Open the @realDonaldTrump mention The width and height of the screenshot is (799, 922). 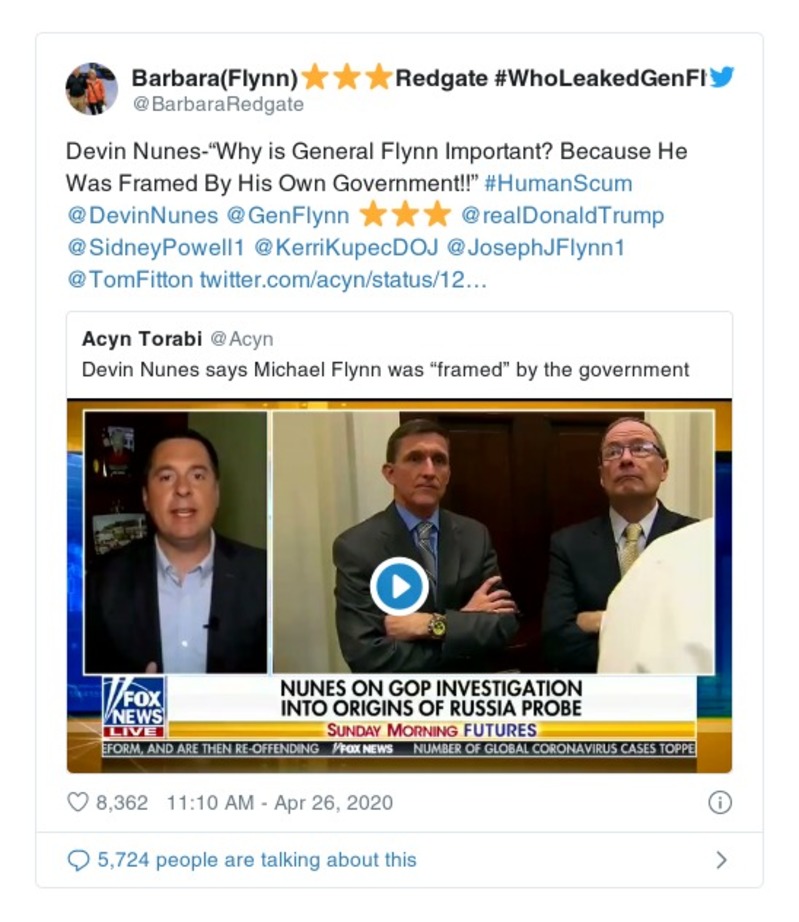click(562, 215)
